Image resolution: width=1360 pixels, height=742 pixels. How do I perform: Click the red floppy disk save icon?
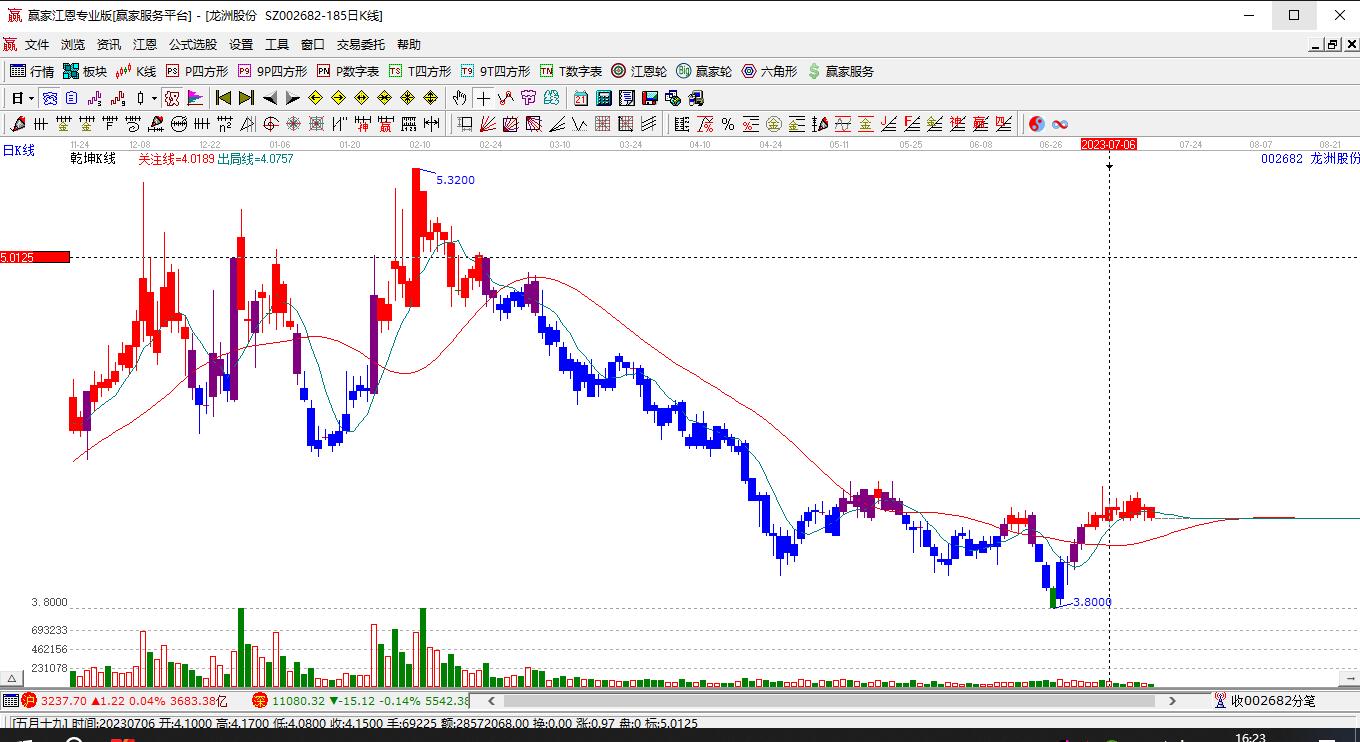650,98
